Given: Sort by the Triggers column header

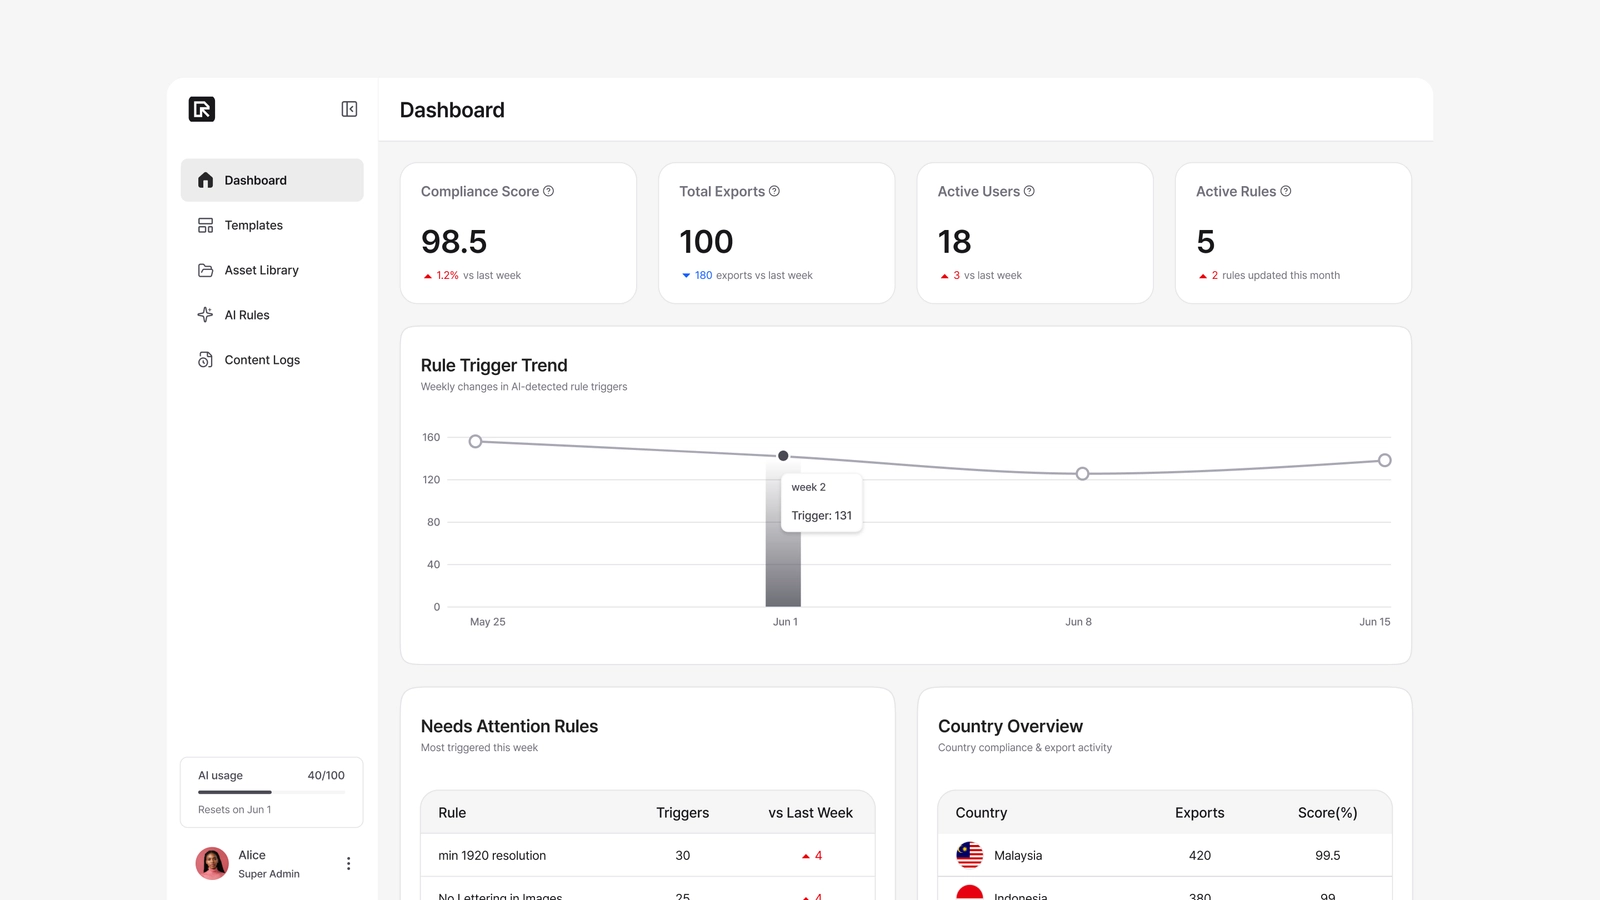Looking at the screenshot, I should pyautogui.click(x=682, y=813).
